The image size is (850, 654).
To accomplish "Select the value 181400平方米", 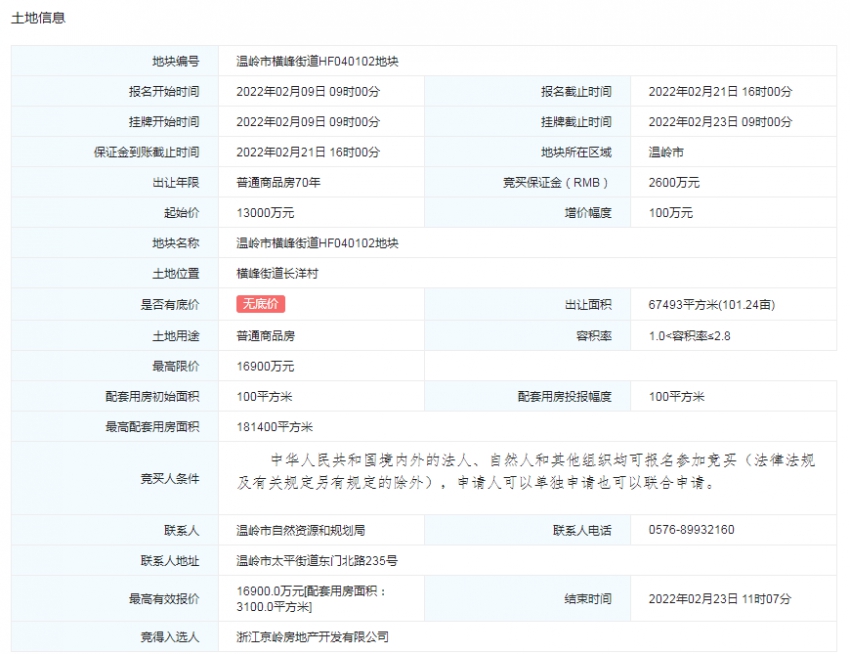I will click(x=274, y=427).
